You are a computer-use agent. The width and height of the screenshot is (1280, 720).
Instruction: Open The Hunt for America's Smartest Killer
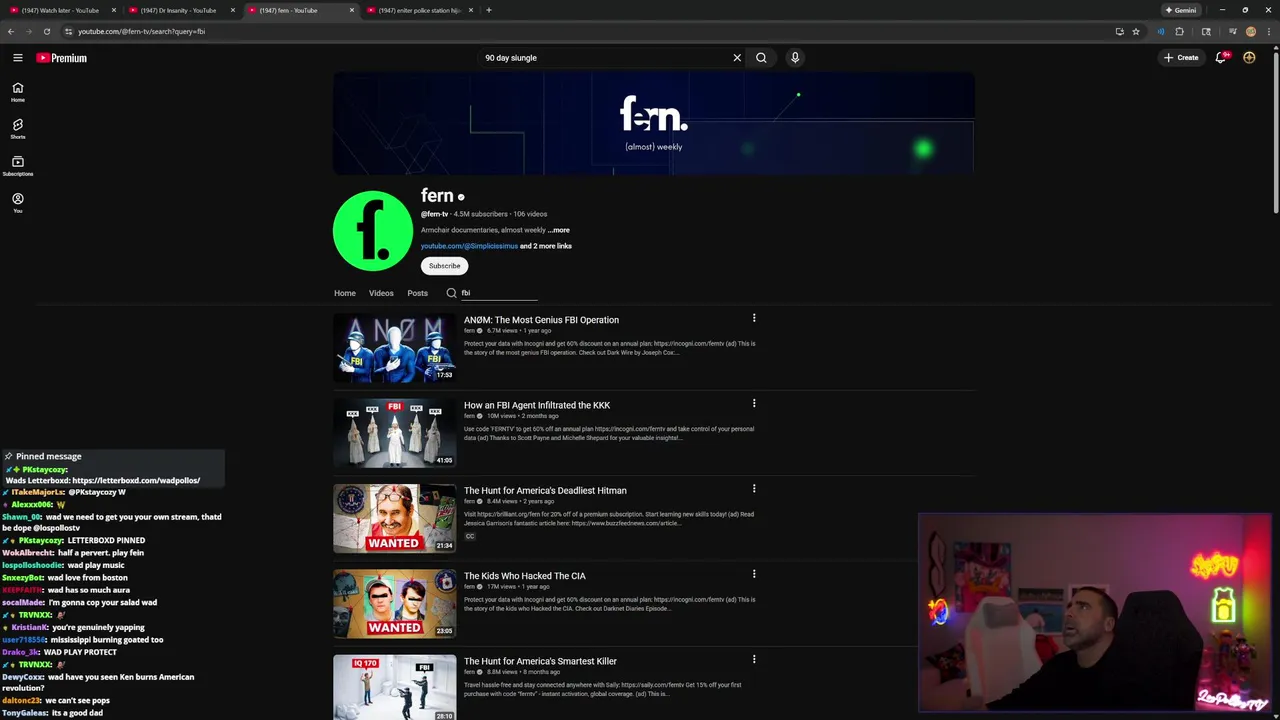point(540,661)
